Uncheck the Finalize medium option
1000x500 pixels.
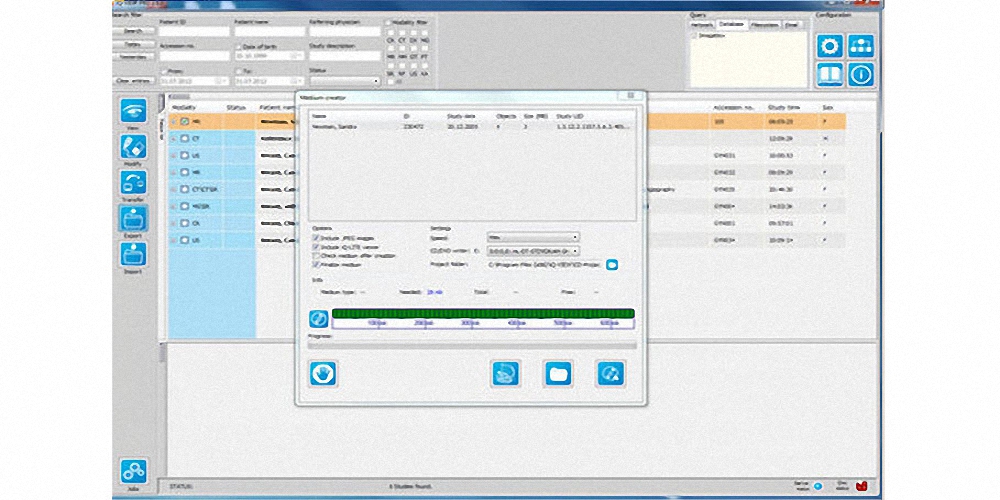point(316,264)
